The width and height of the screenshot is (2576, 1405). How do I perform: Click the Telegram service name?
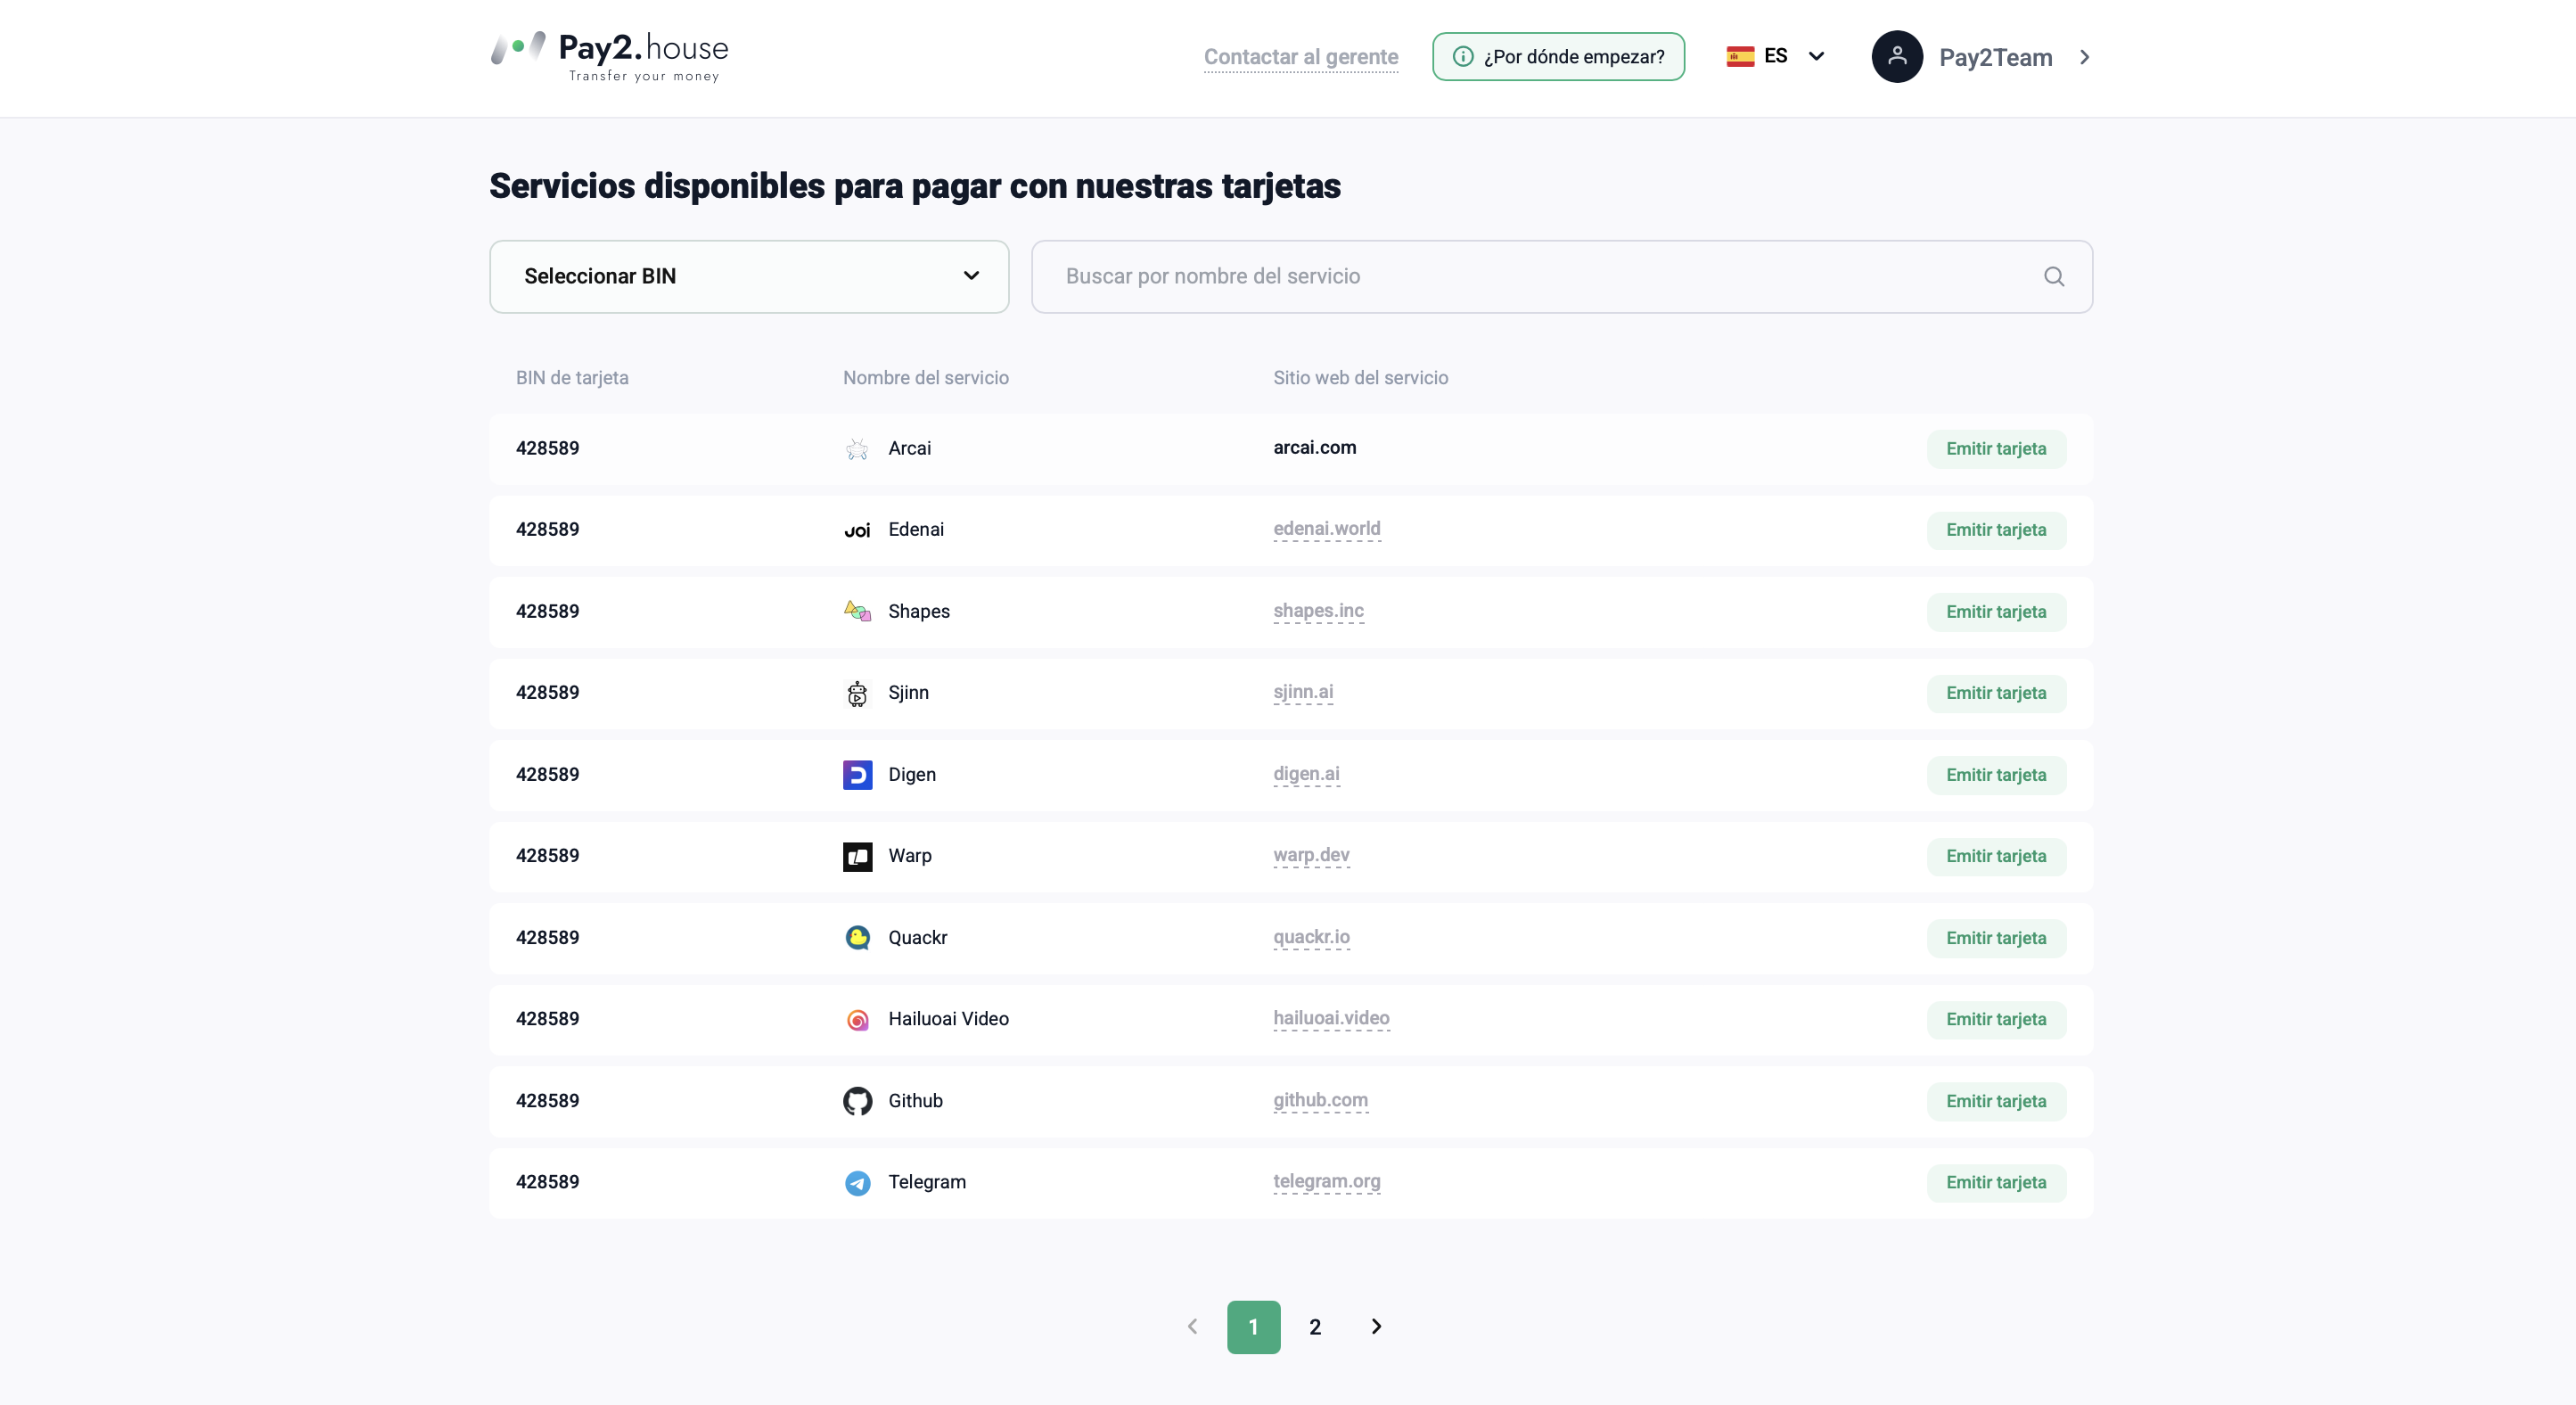point(927,1182)
